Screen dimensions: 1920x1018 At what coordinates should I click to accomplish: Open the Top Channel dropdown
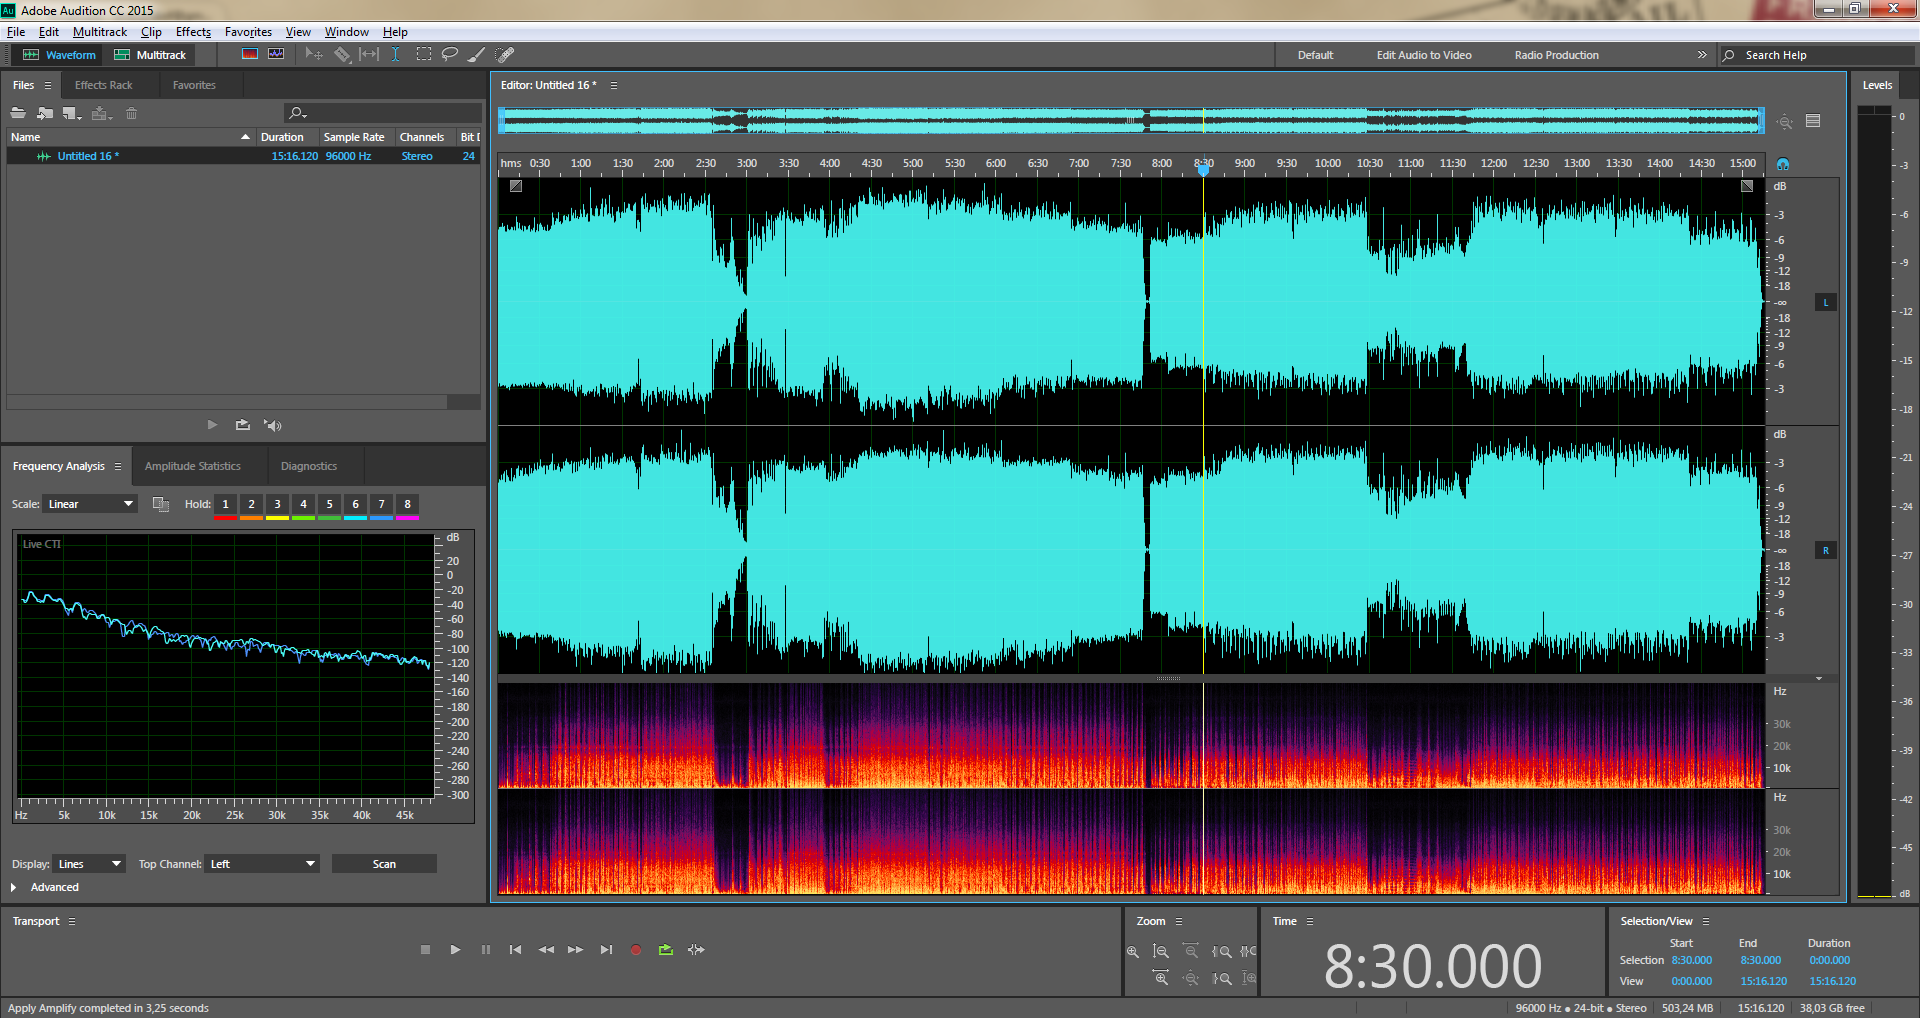coord(263,864)
